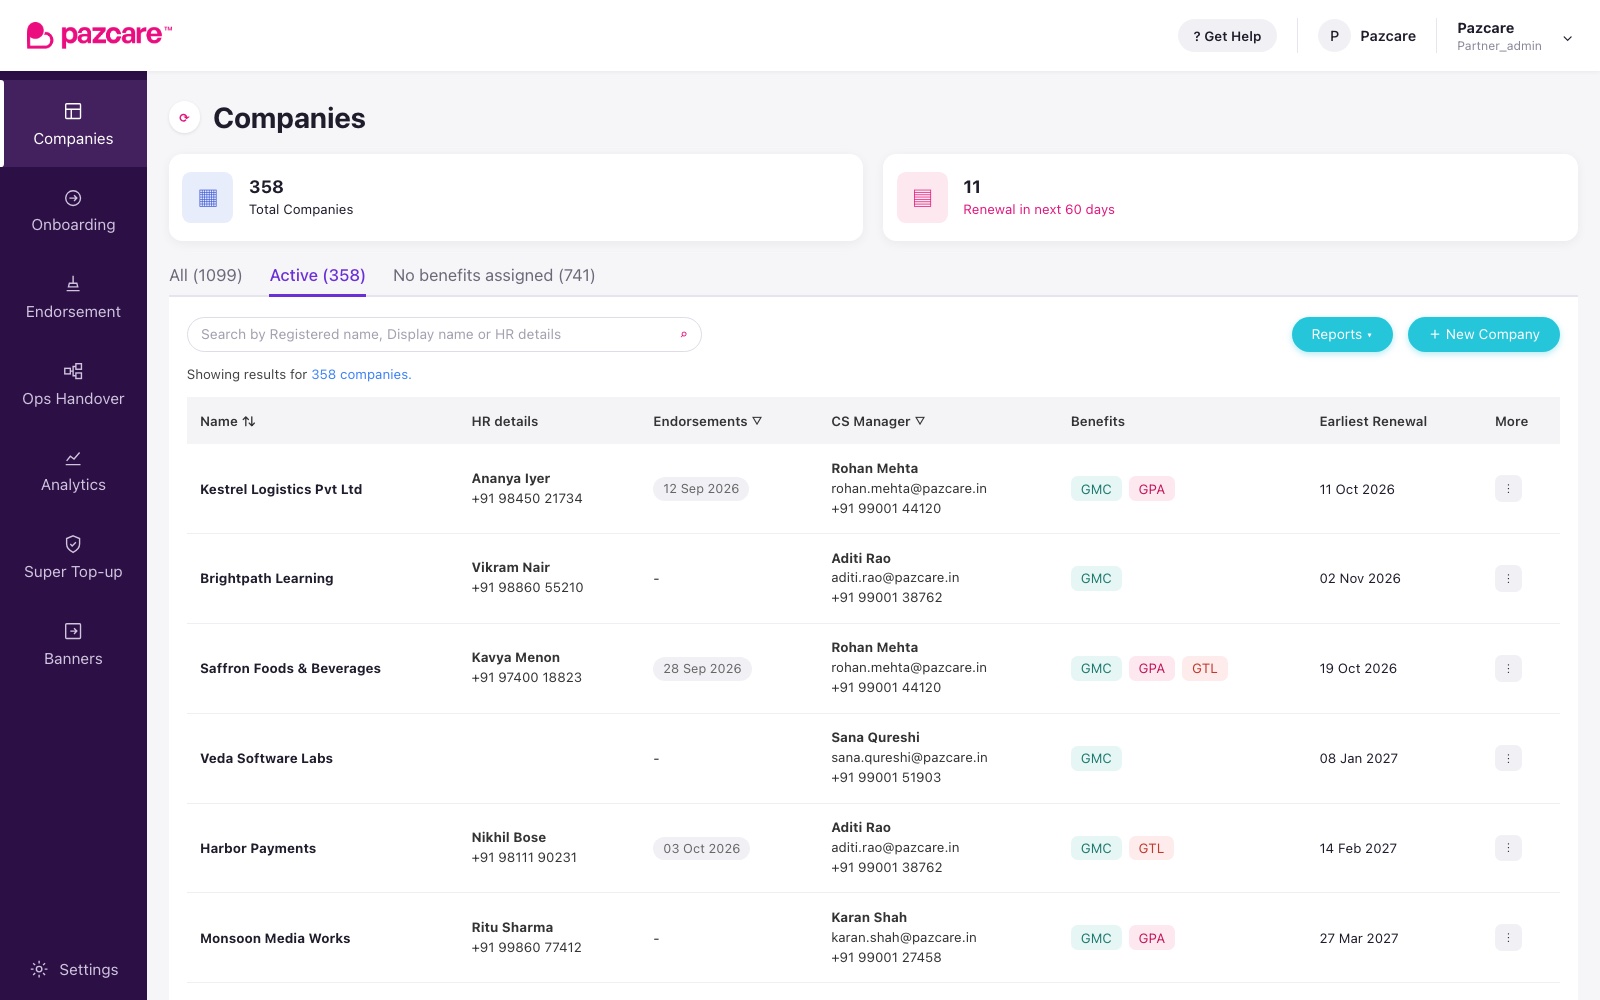Open the Endorsements column filter
The image size is (1600, 1000).
(x=757, y=421)
